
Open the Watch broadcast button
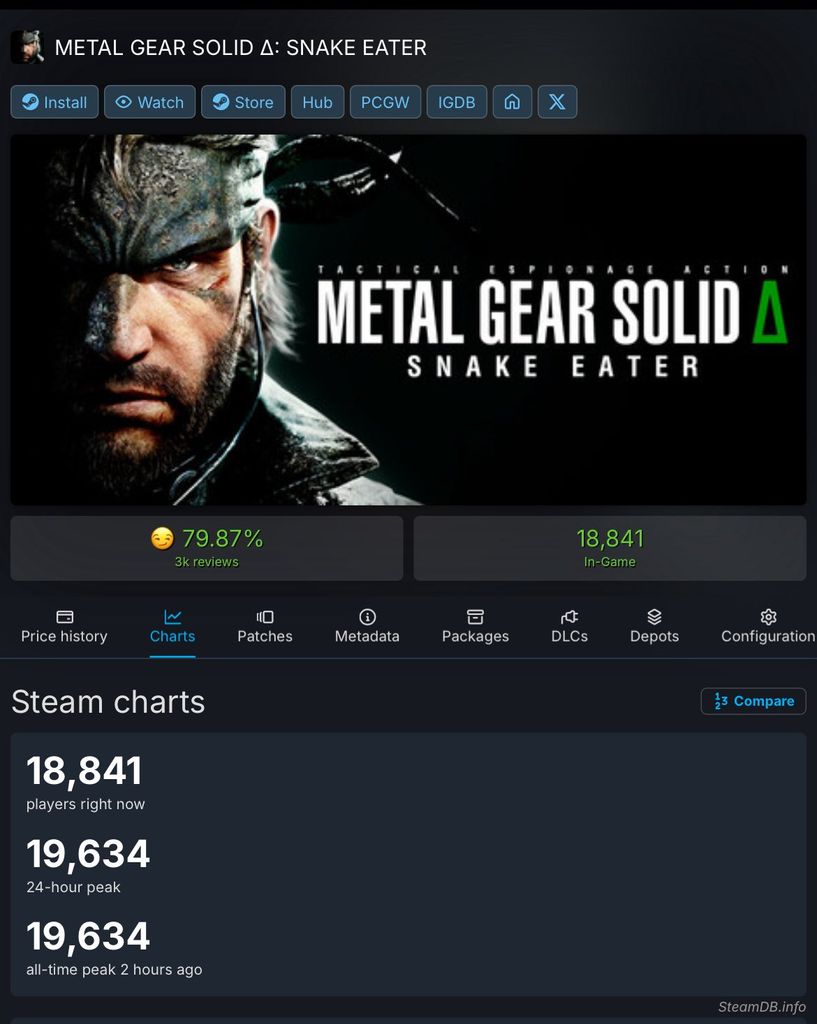pyautogui.click(x=149, y=102)
